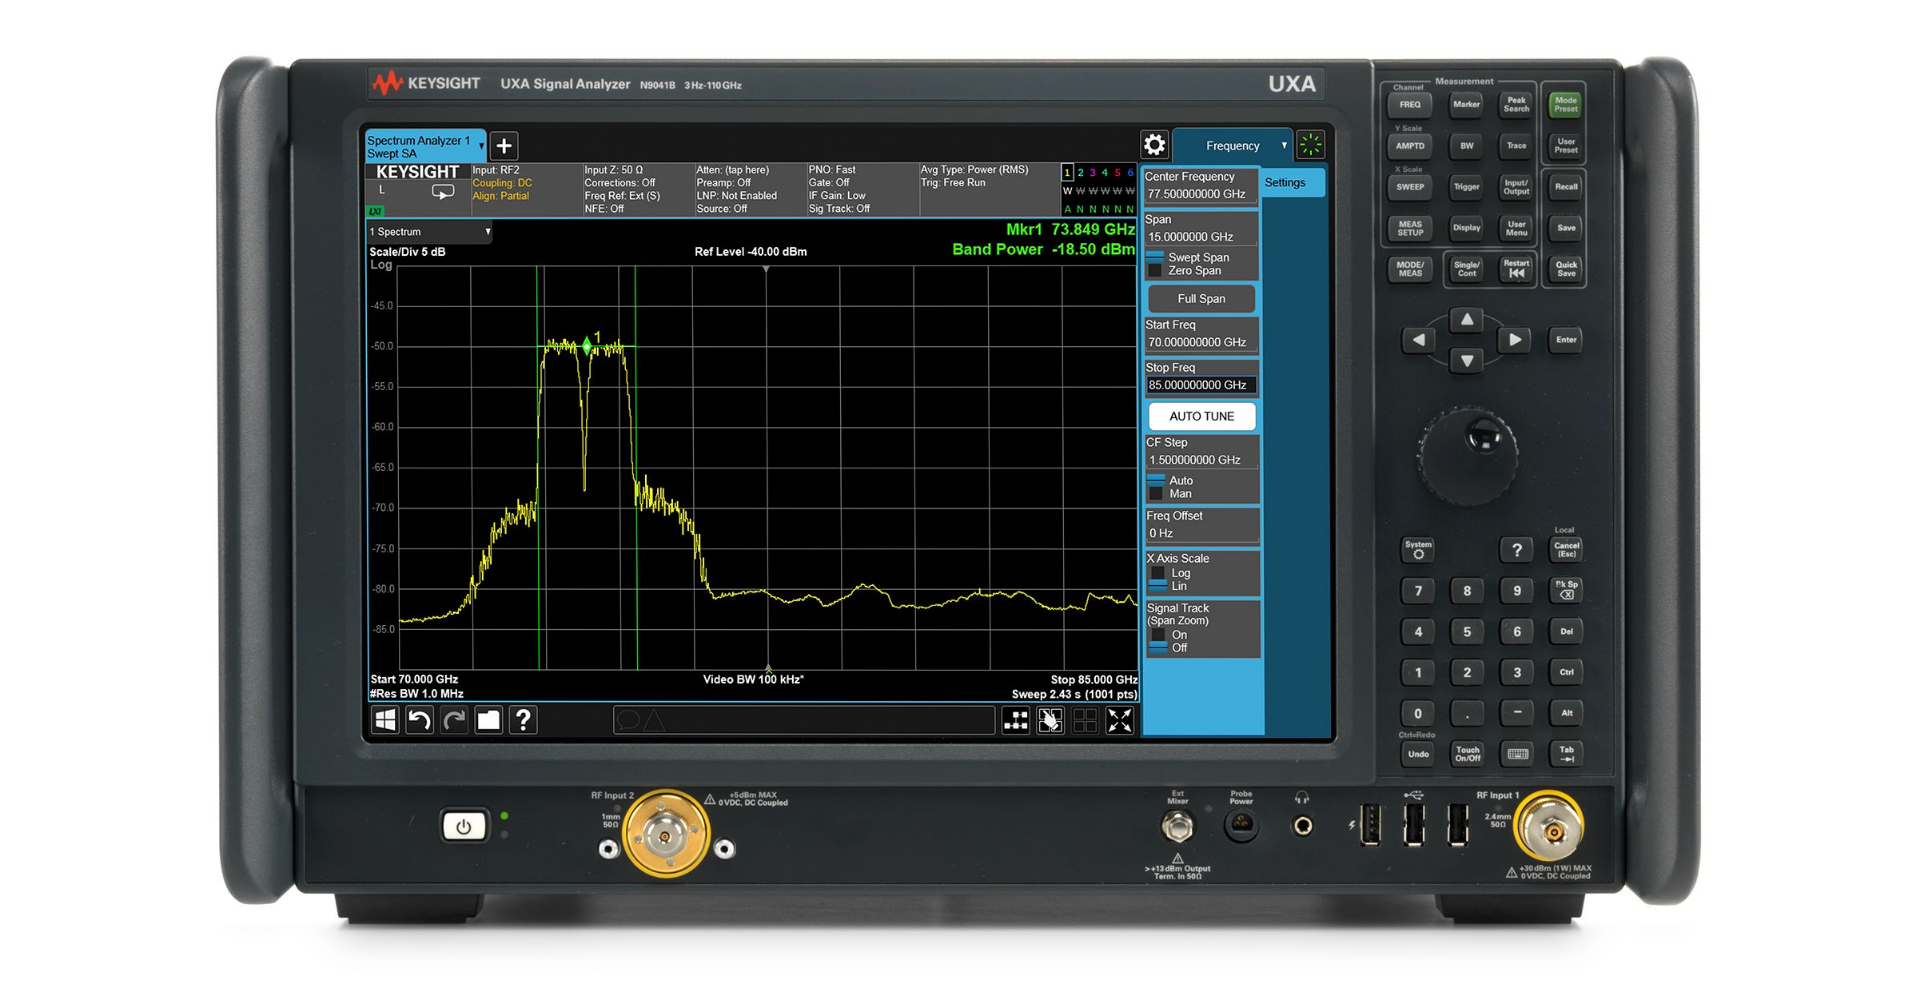Turn Signal Track Off

pyautogui.click(x=1169, y=648)
